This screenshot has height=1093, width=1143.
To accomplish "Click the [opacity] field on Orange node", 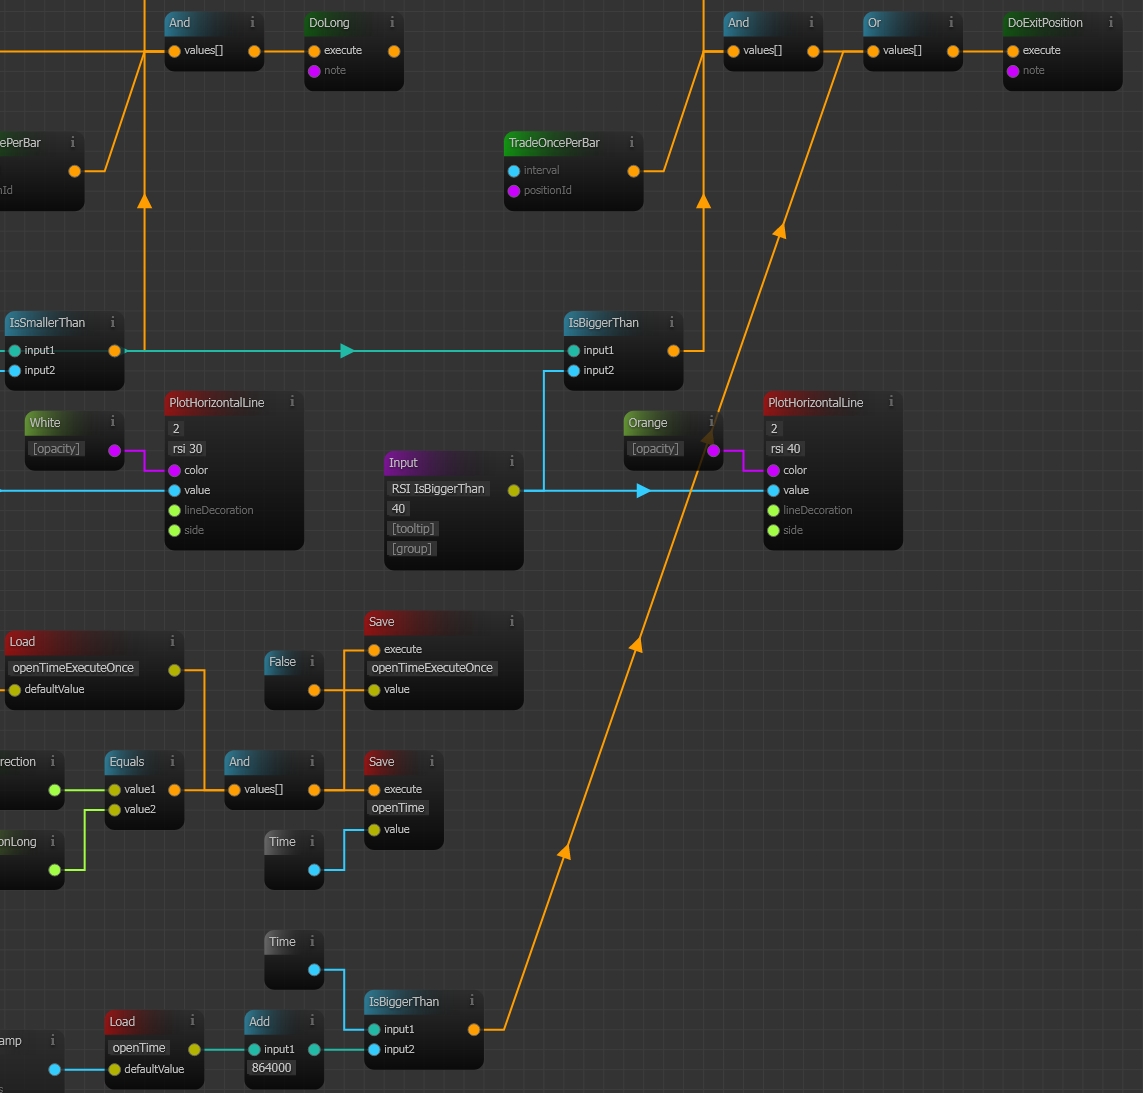I will coord(655,449).
